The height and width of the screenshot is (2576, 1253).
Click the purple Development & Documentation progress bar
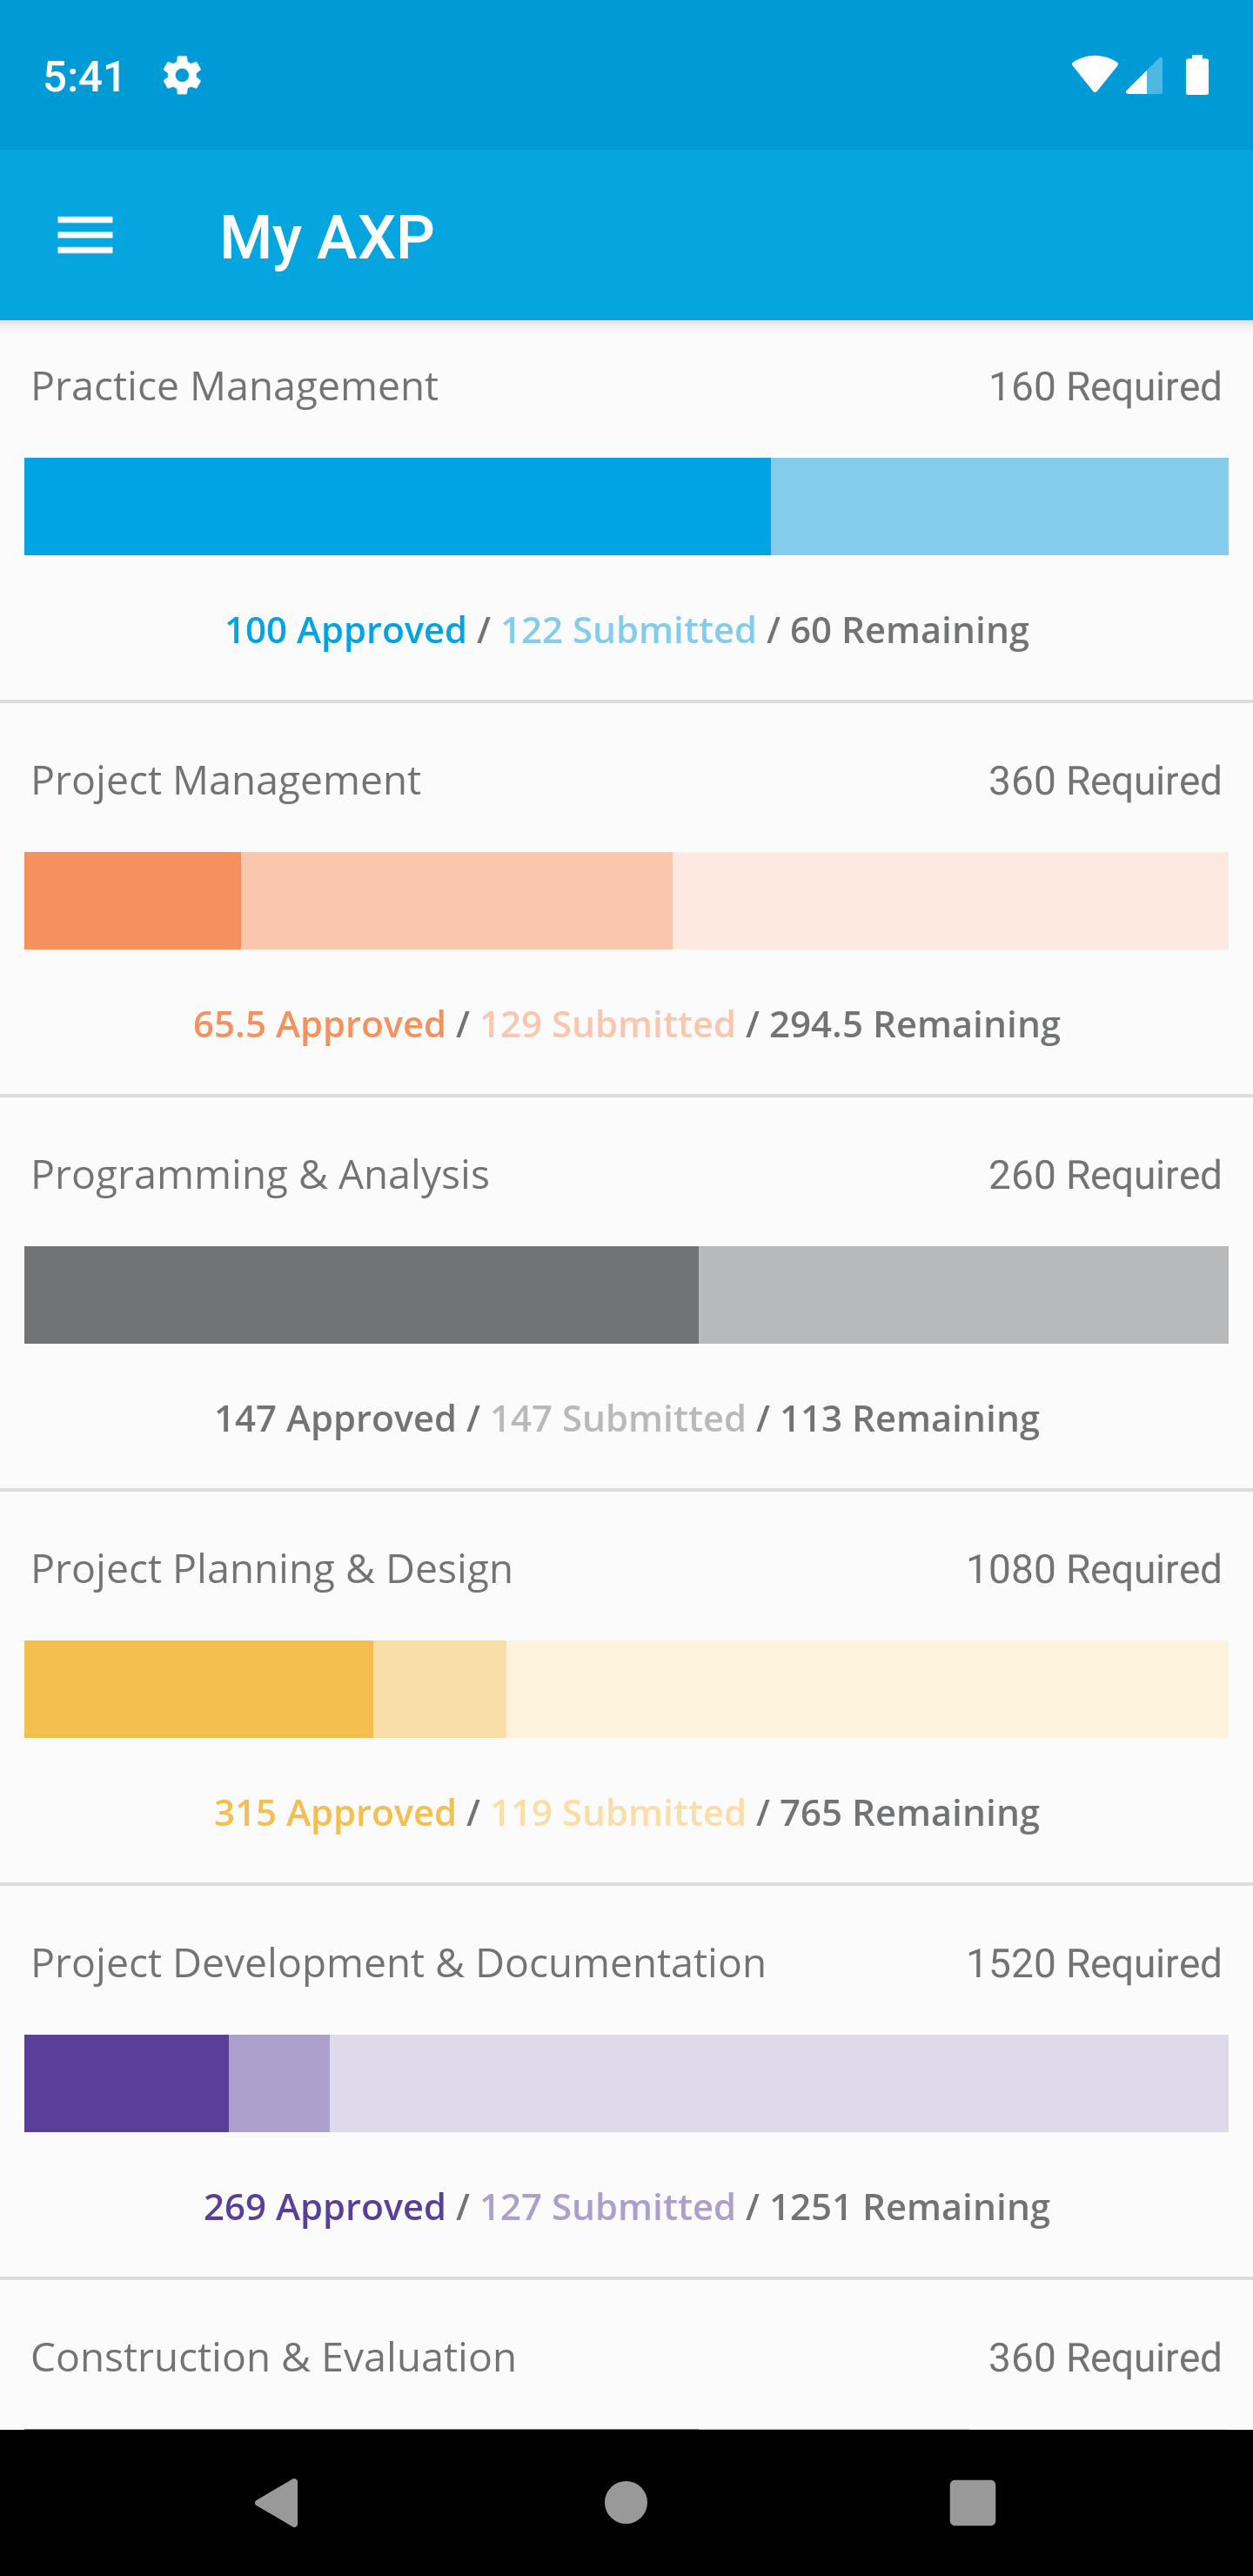626,2083
